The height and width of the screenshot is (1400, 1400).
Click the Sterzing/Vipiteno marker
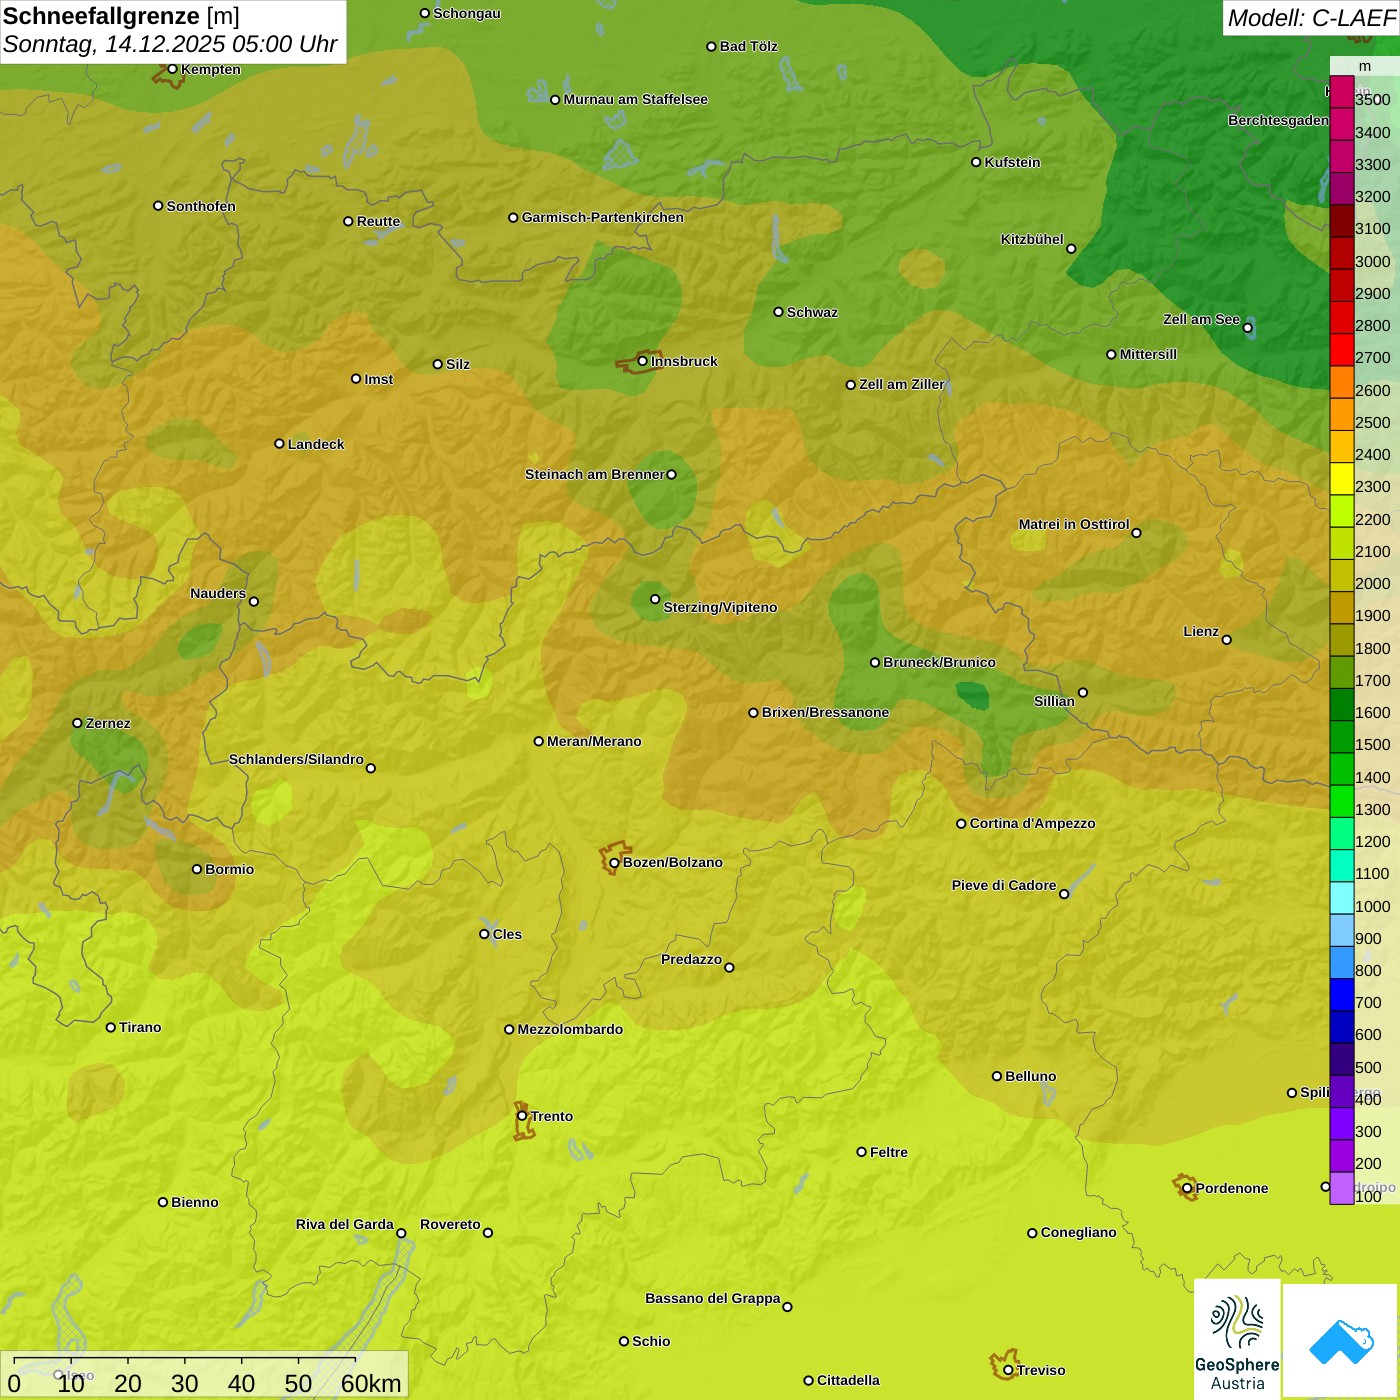pyautogui.click(x=655, y=599)
